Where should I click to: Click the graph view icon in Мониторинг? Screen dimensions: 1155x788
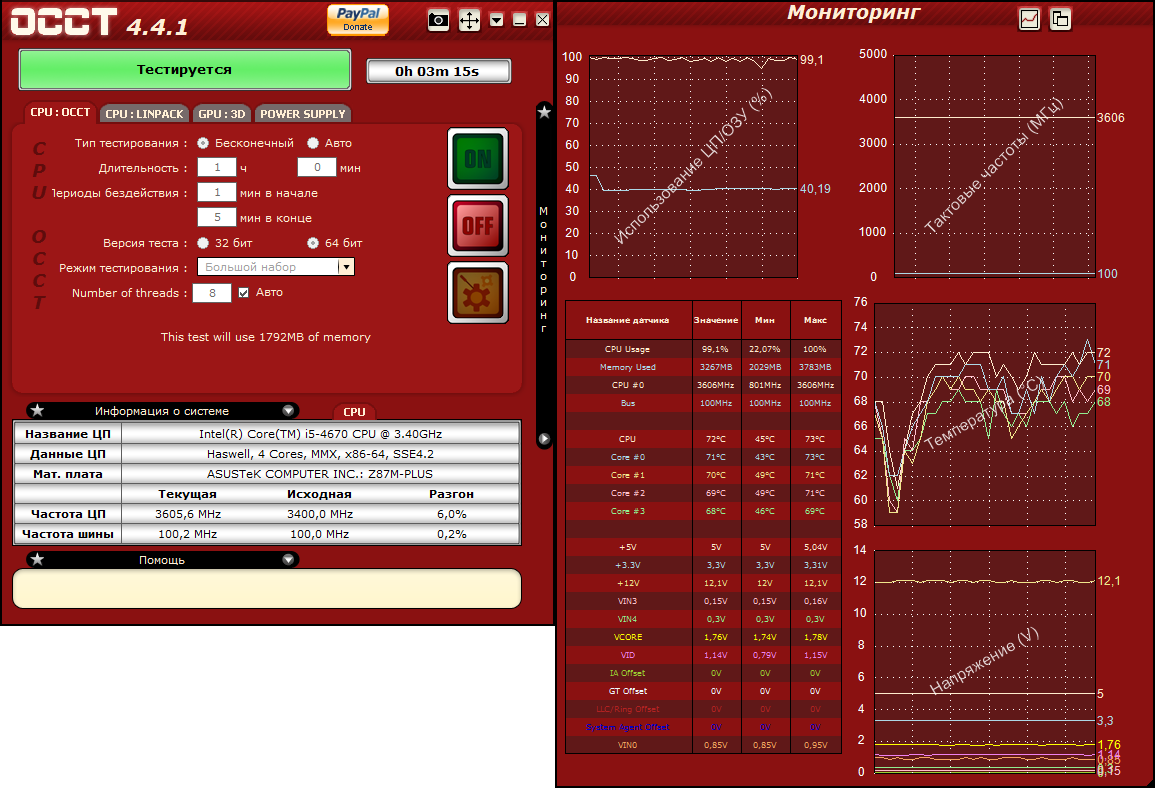[x=1029, y=19]
